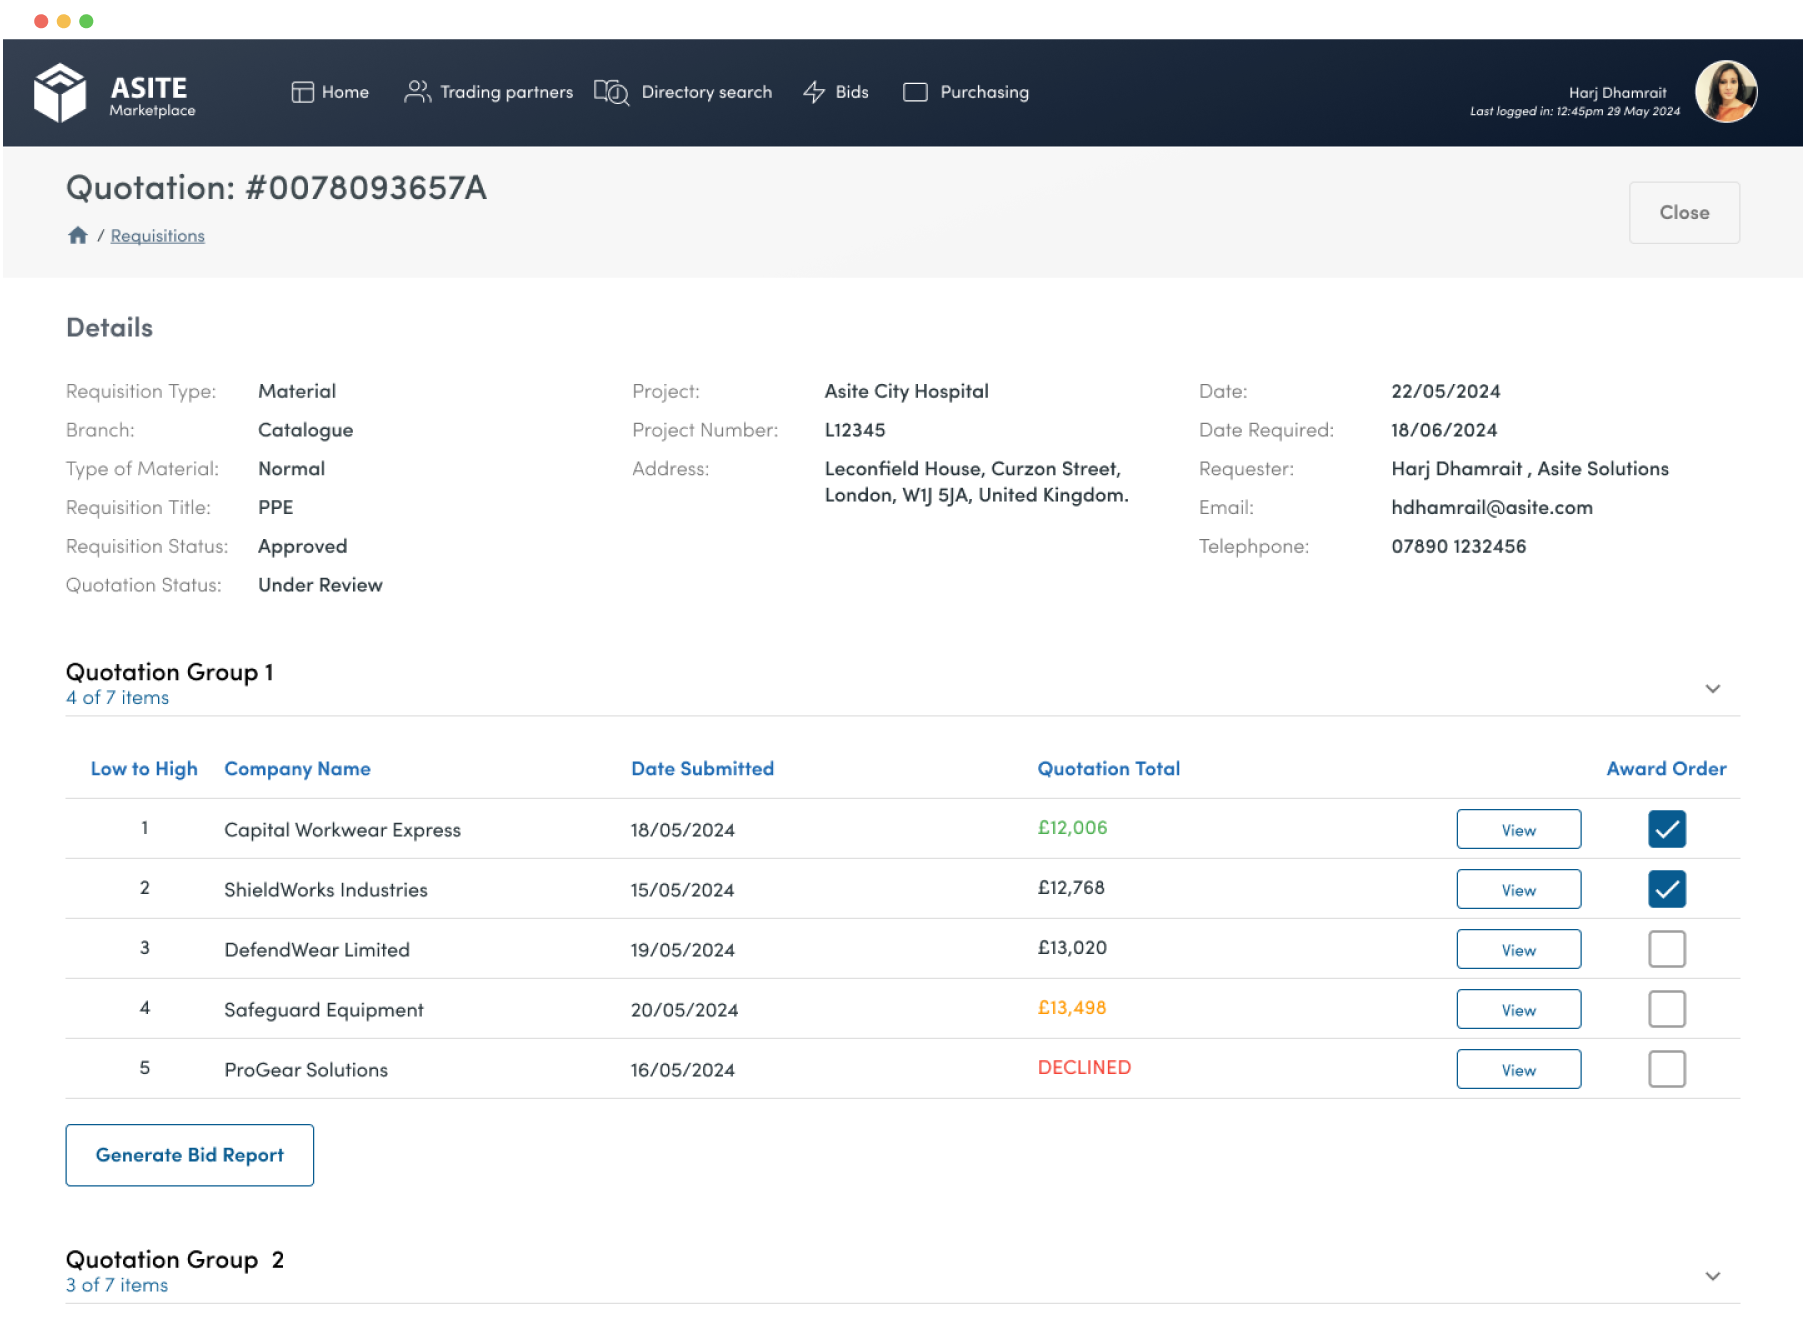The width and height of the screenshot is (1806, 1322).
Task: Sort by Low to High column
Action: [x=144, y=769]
